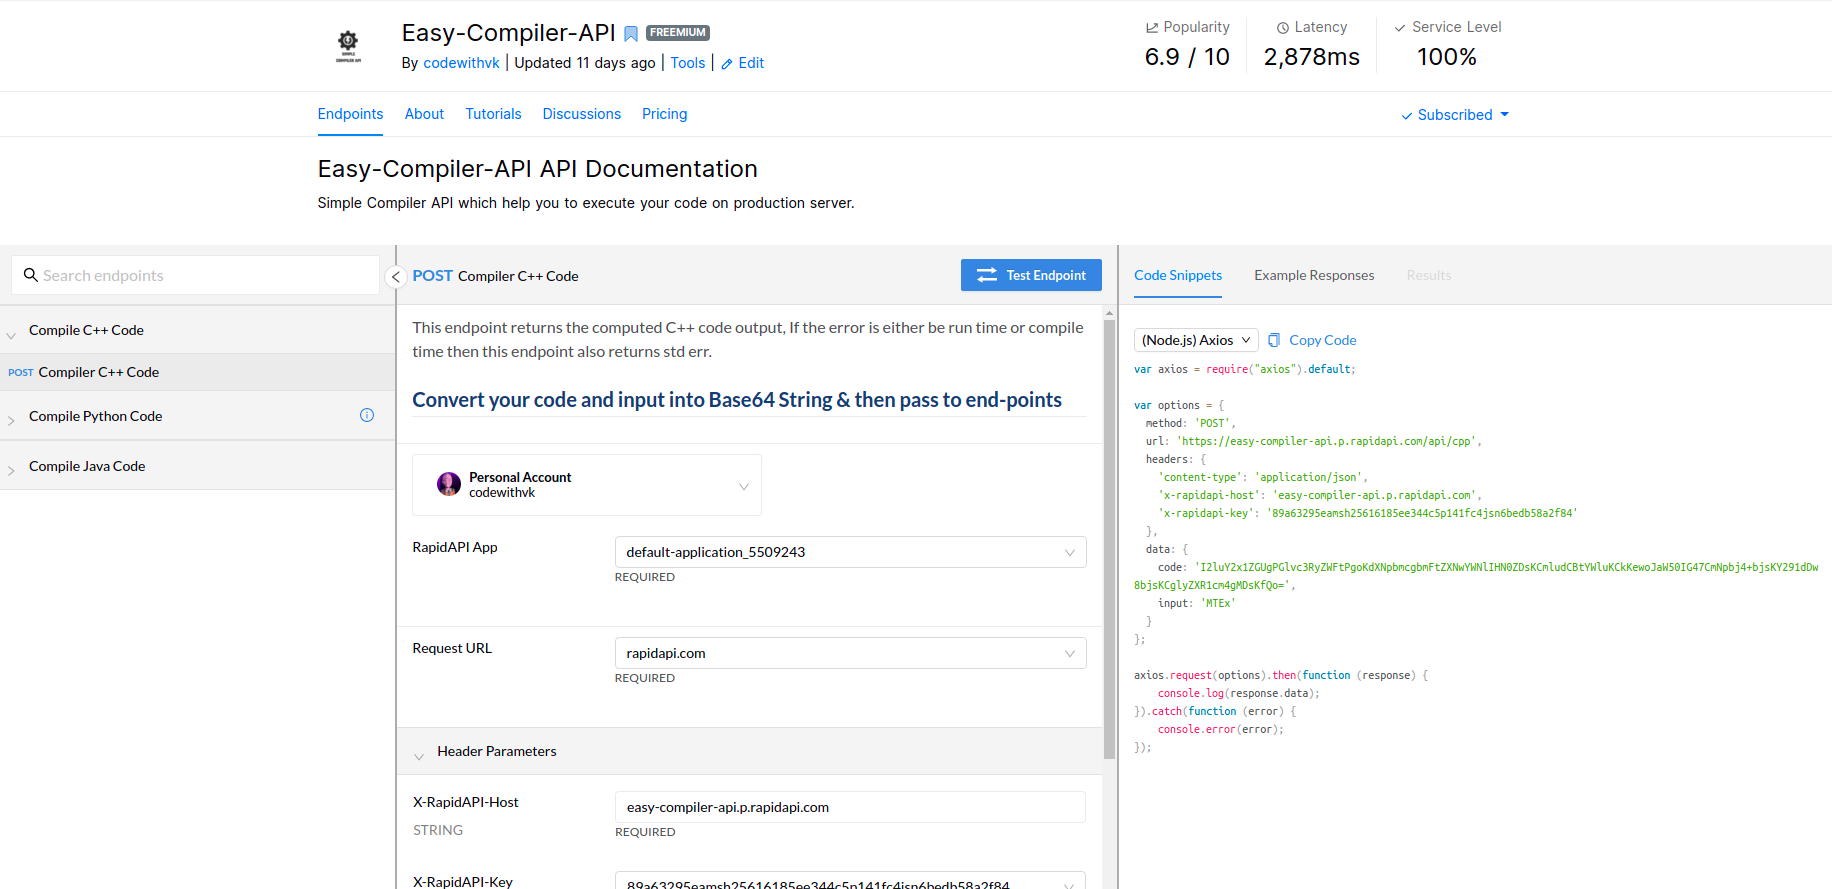Click the x-rapidapi-key value in code snippet
The height and width of the screenshot is (889, 1832).
coord(1421,513)
